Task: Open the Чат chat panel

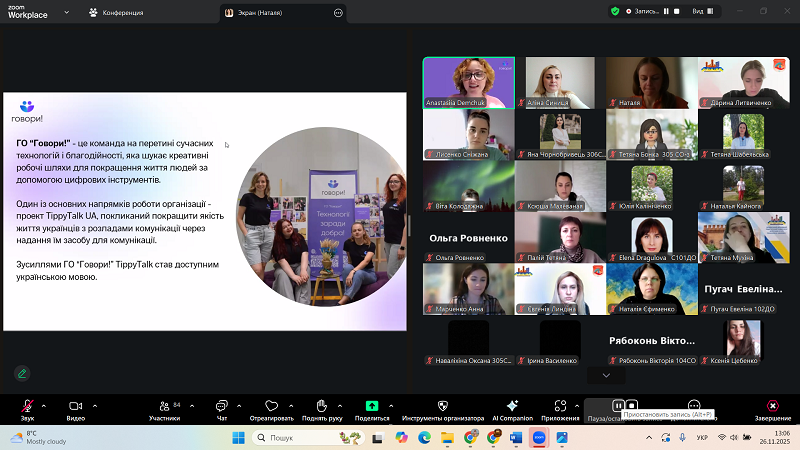Action: tap(221, 406)
